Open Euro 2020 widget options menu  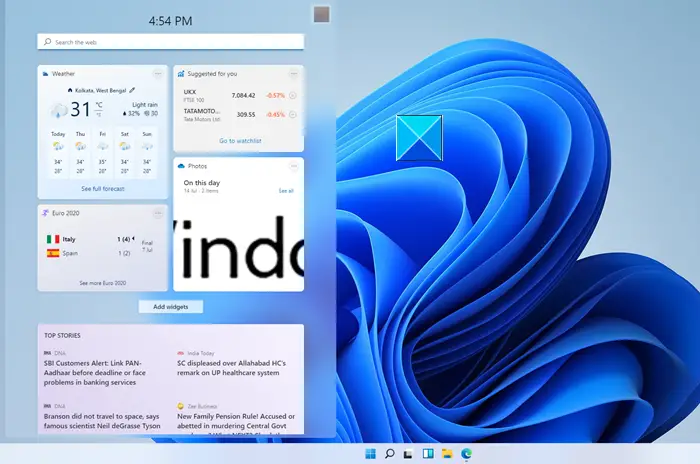[158, 213]
